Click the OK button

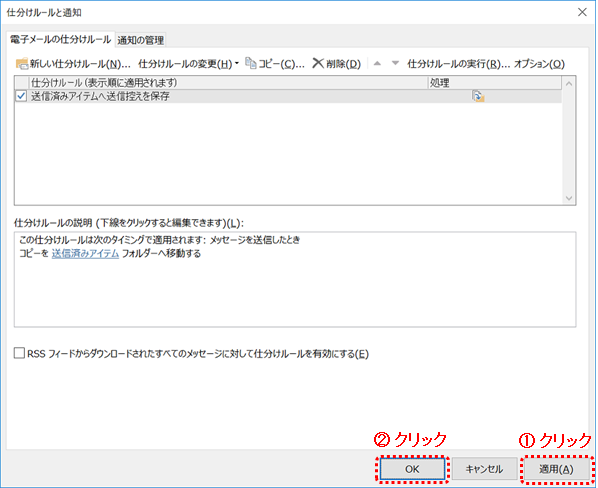412,469
